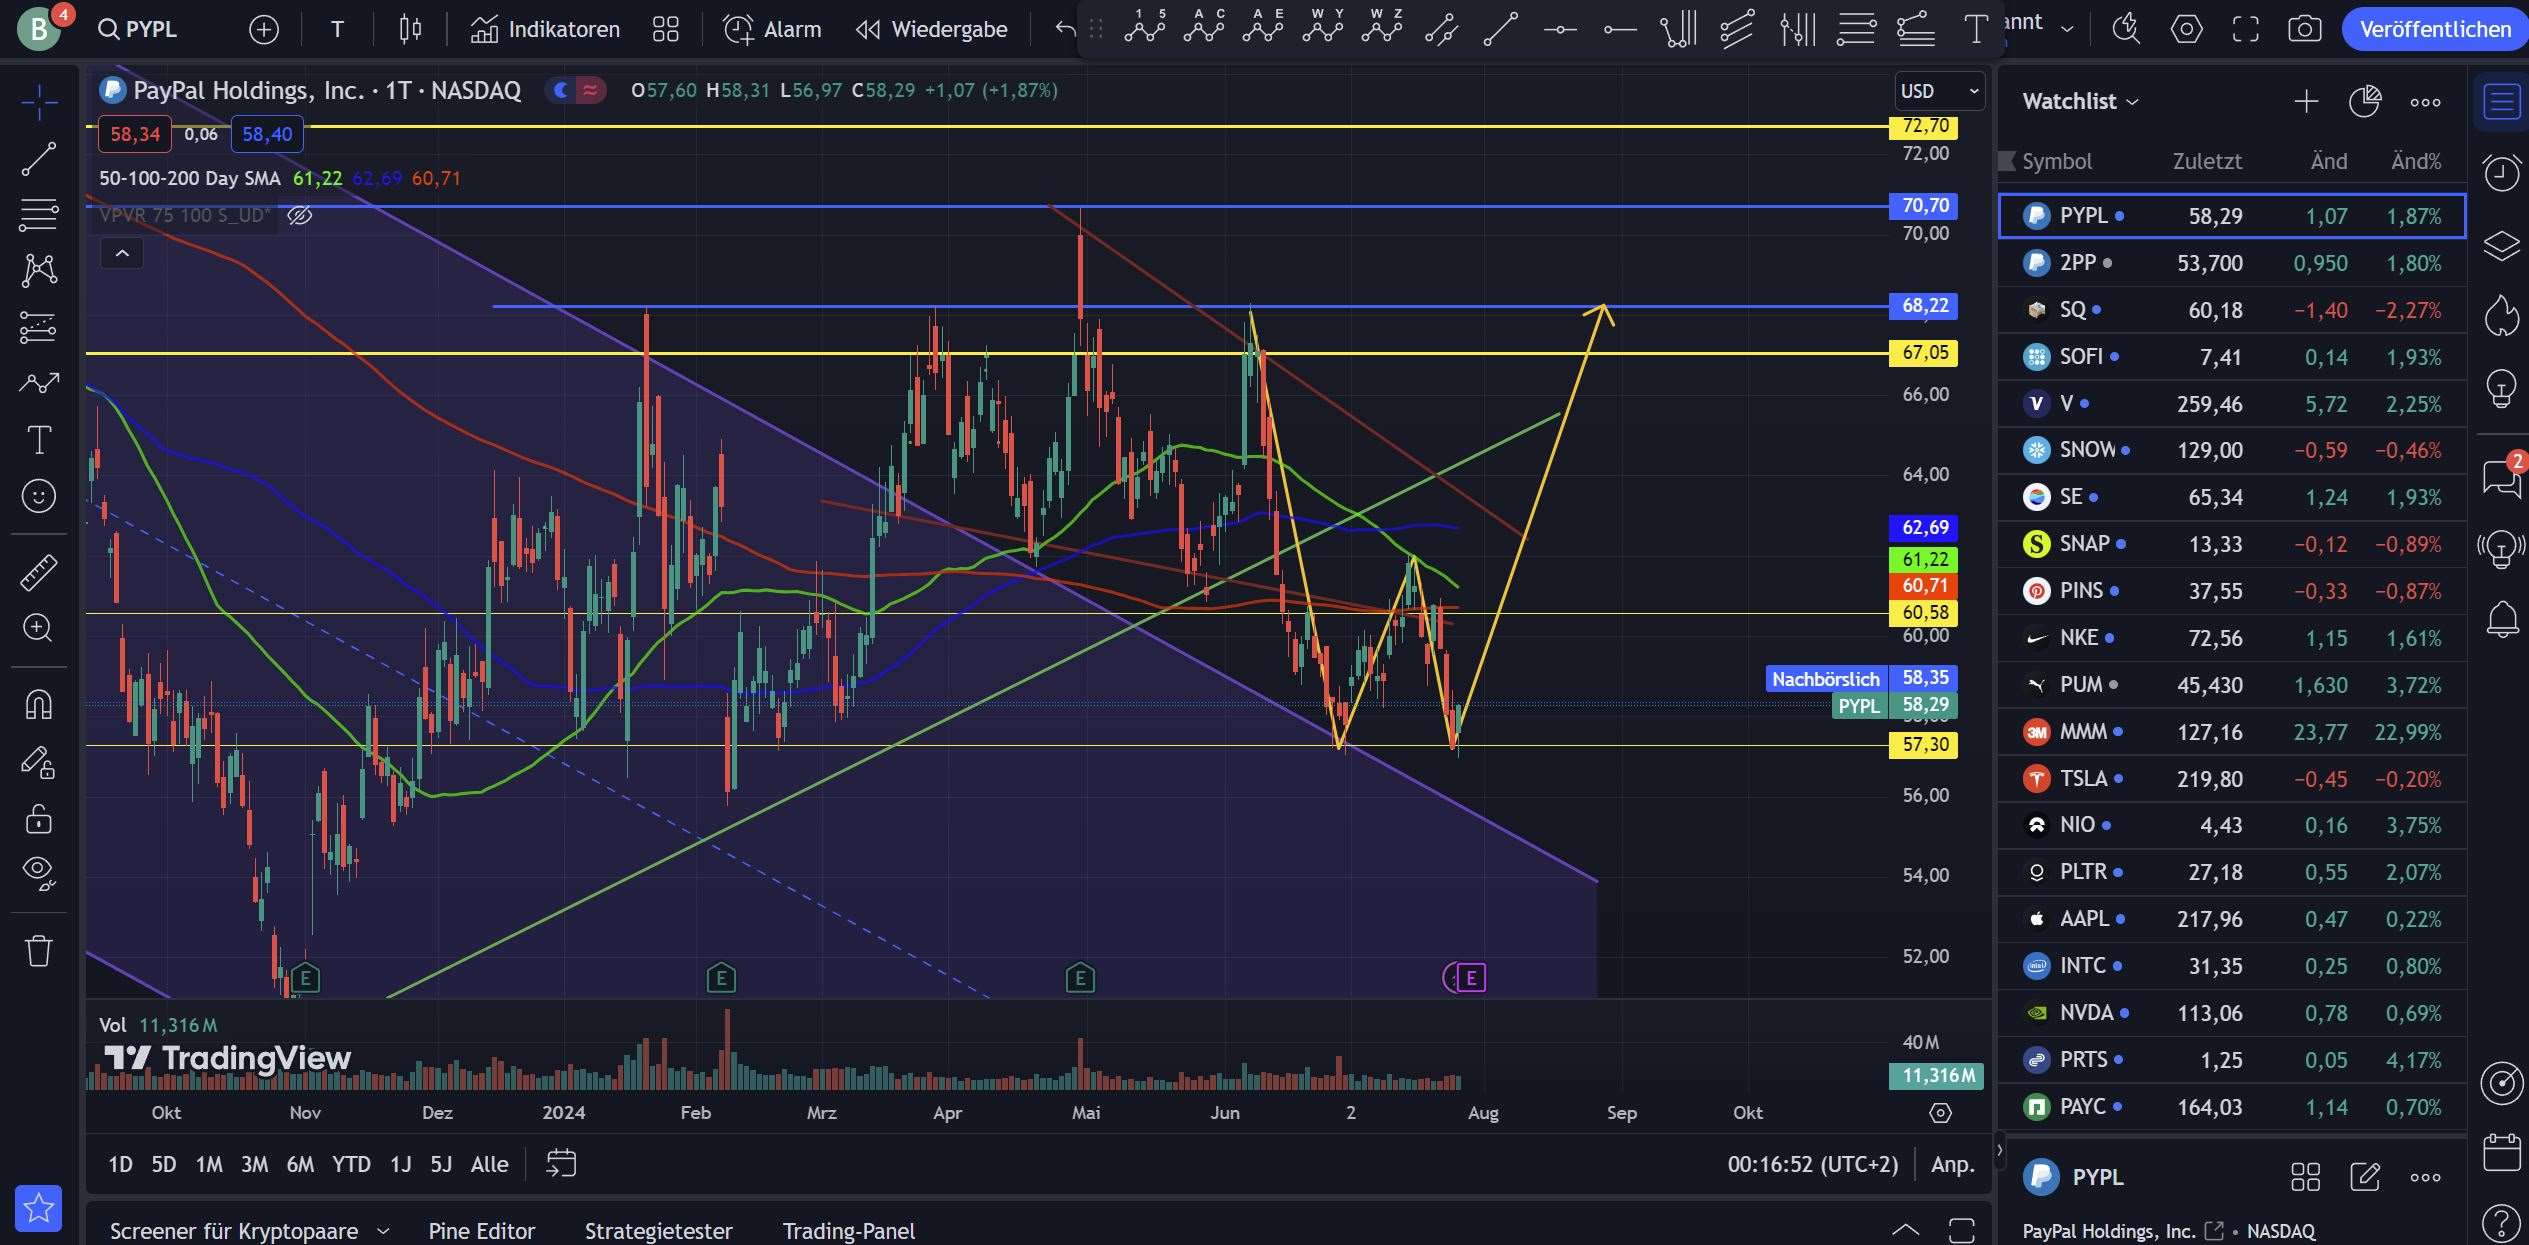Add a symbol to compare with the plus circle icon
This screenshot has height=1245, width=2529.
click(264, 30)
